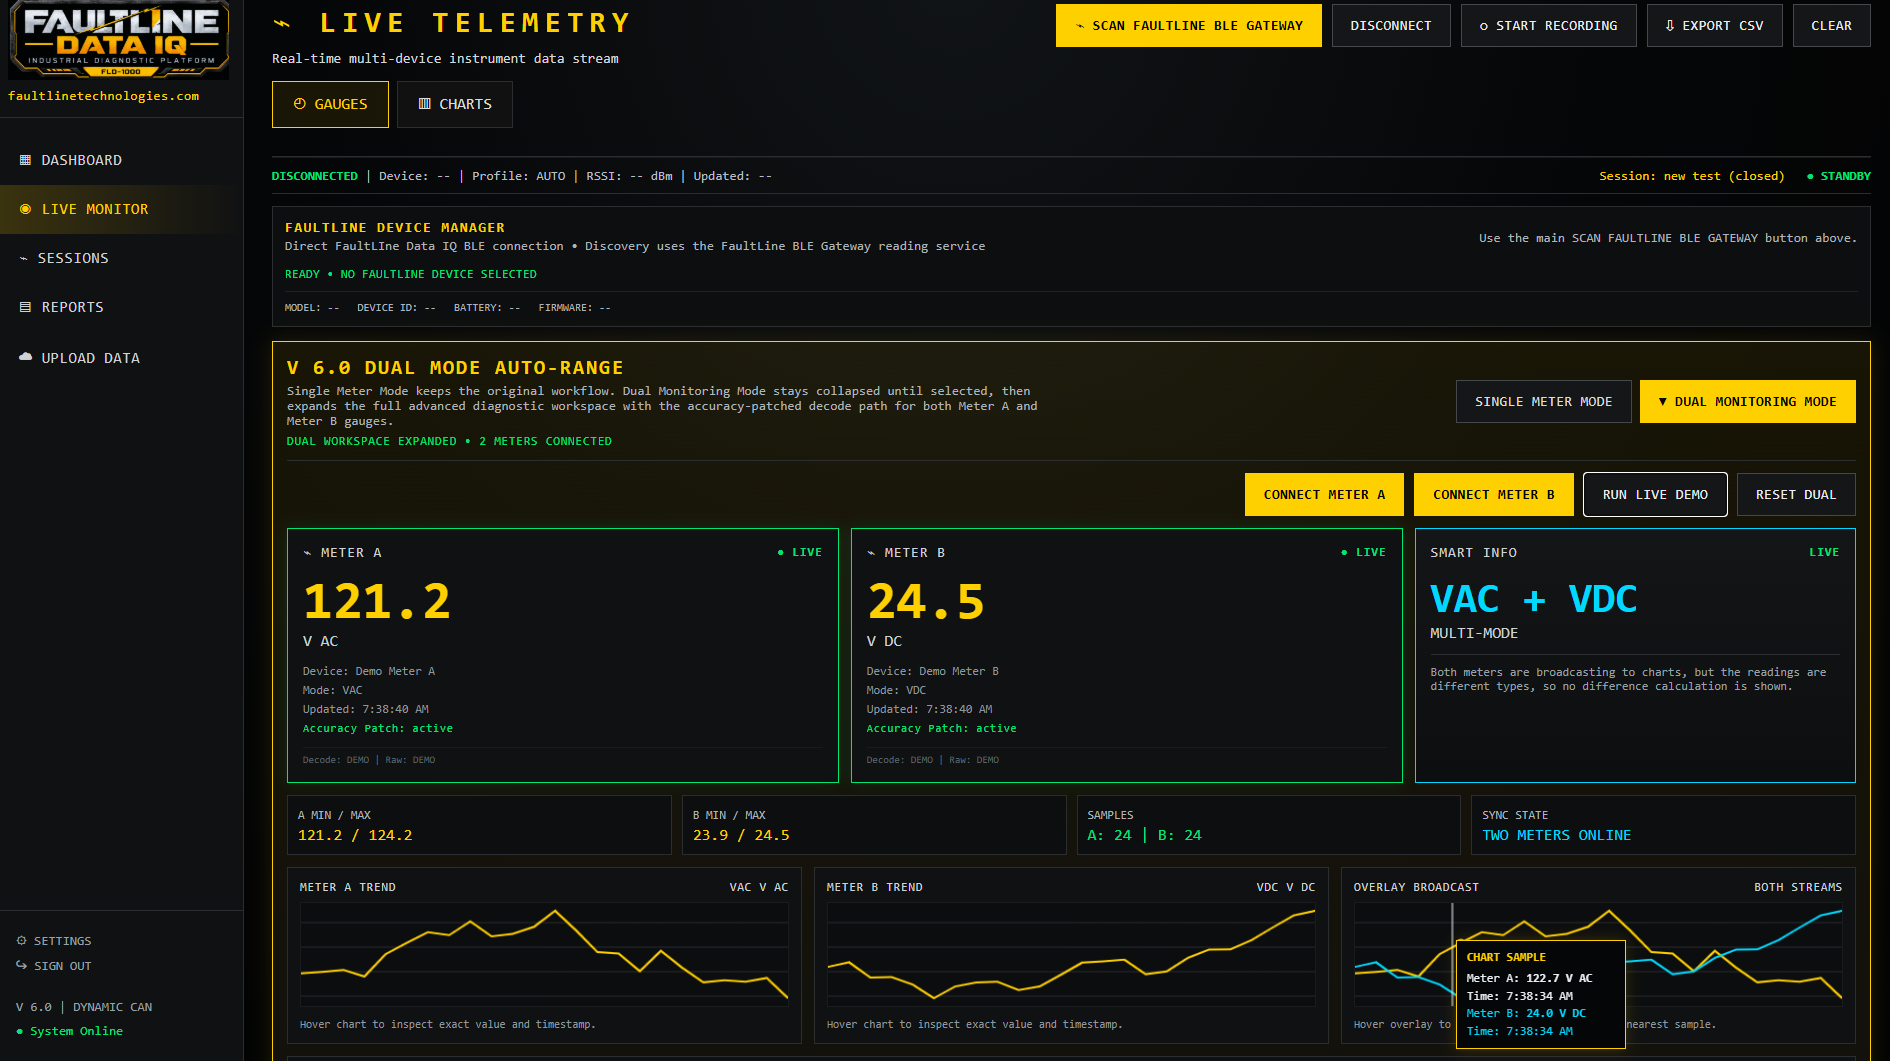Image resolution: width=1890 pixels, height=1061 pixels.
Task: Click the Clear button
Action: pos(1832,25)
